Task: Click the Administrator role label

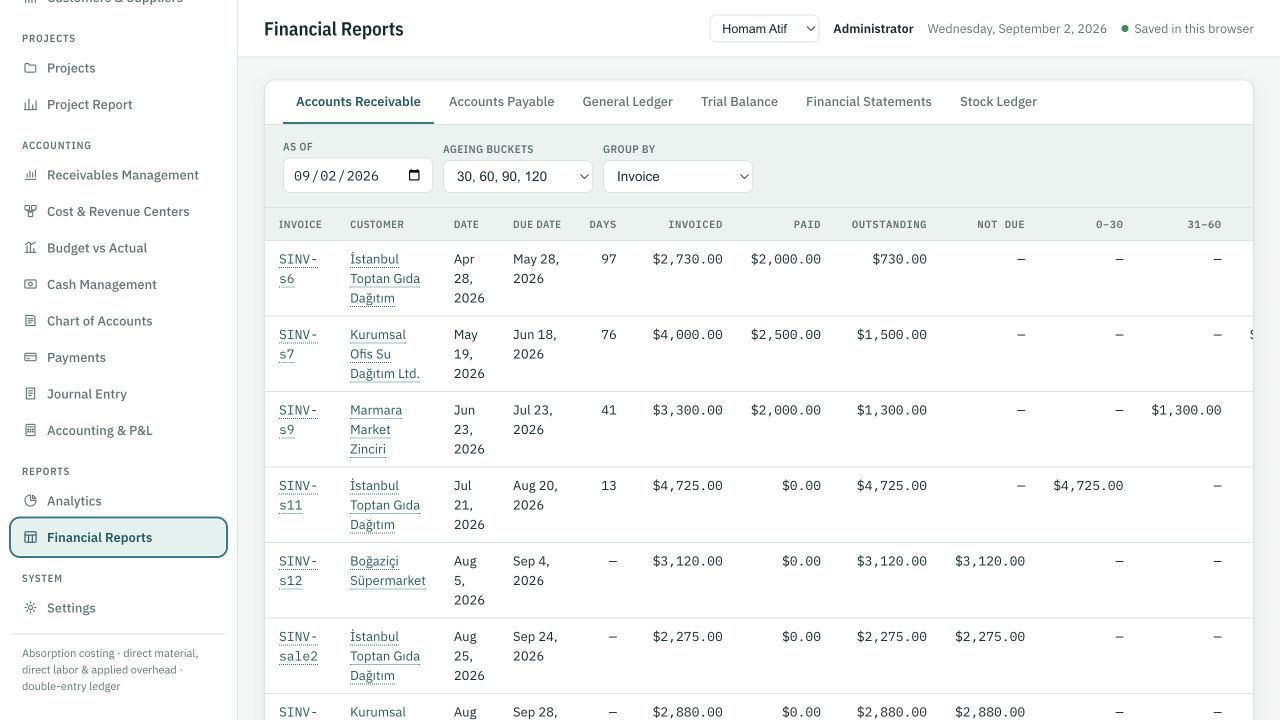Action: (x=873, y=29)
